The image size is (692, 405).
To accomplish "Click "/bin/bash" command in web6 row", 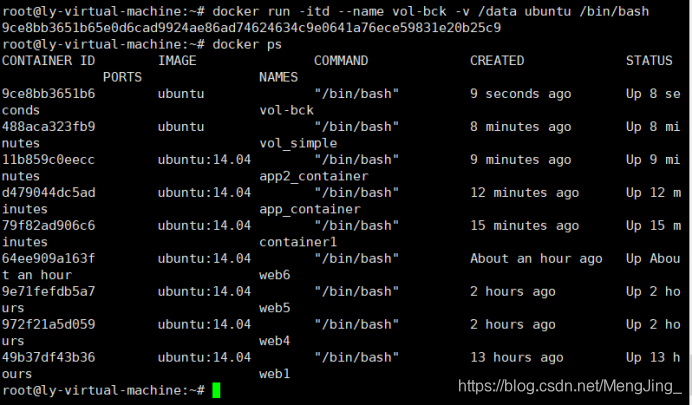I will pos(357,259).
